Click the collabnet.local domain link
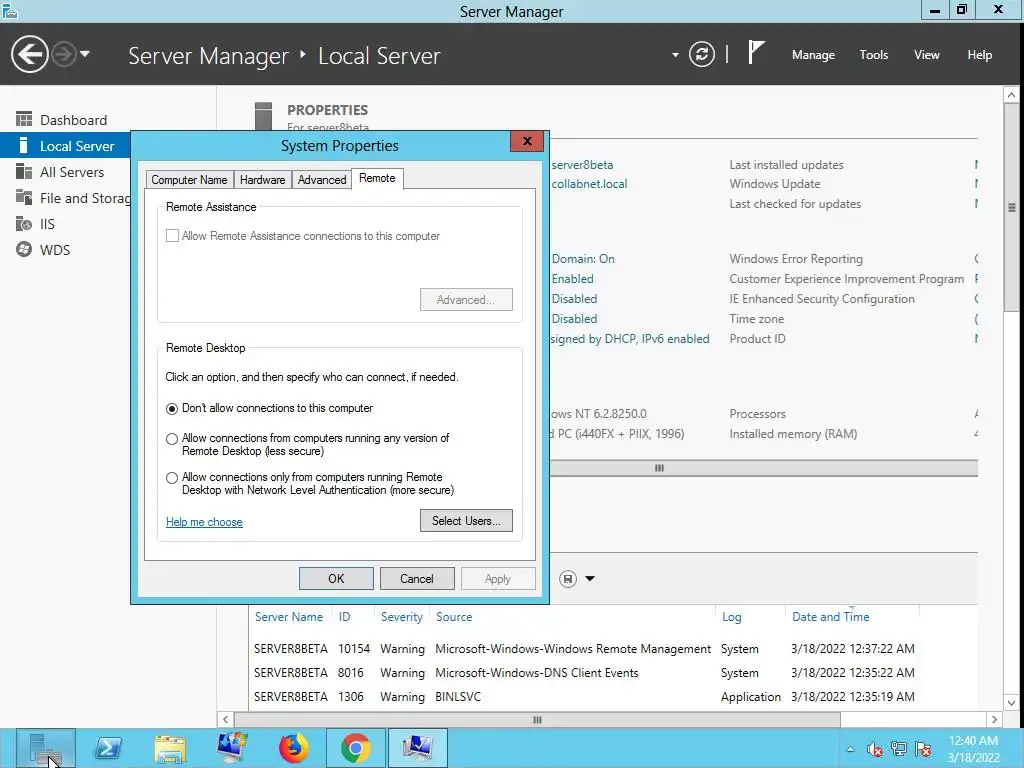 [x=589, y=184]
